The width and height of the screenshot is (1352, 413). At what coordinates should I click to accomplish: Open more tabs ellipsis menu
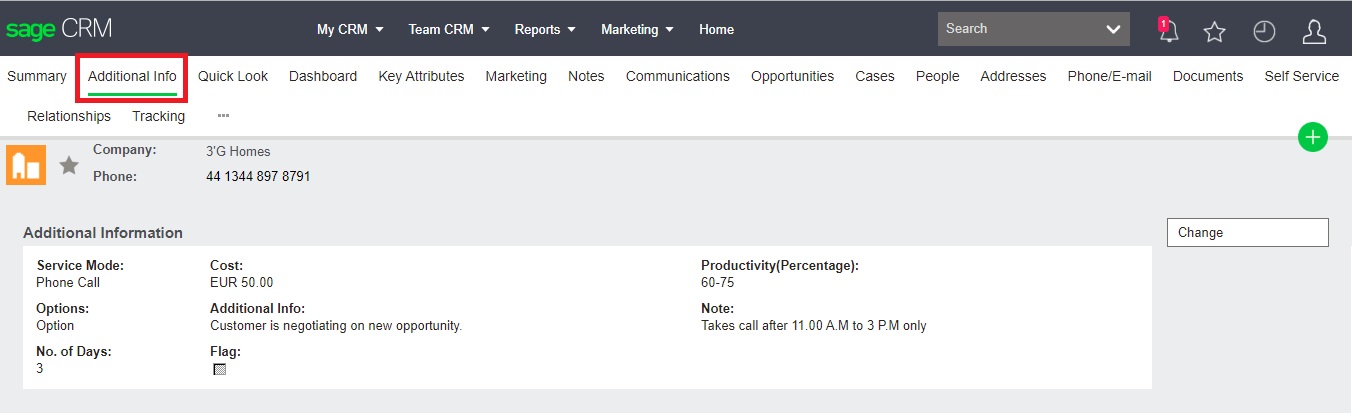[223, 116]
